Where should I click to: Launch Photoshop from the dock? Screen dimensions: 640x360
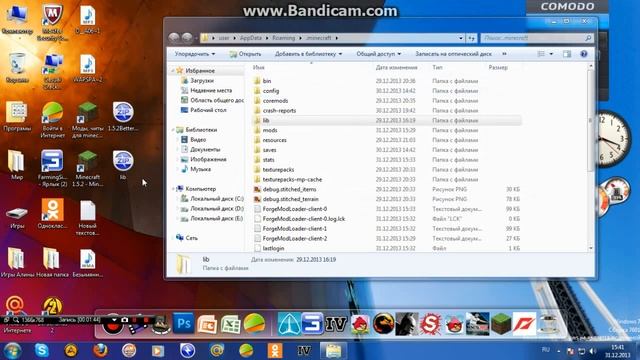tap(183, 324)
